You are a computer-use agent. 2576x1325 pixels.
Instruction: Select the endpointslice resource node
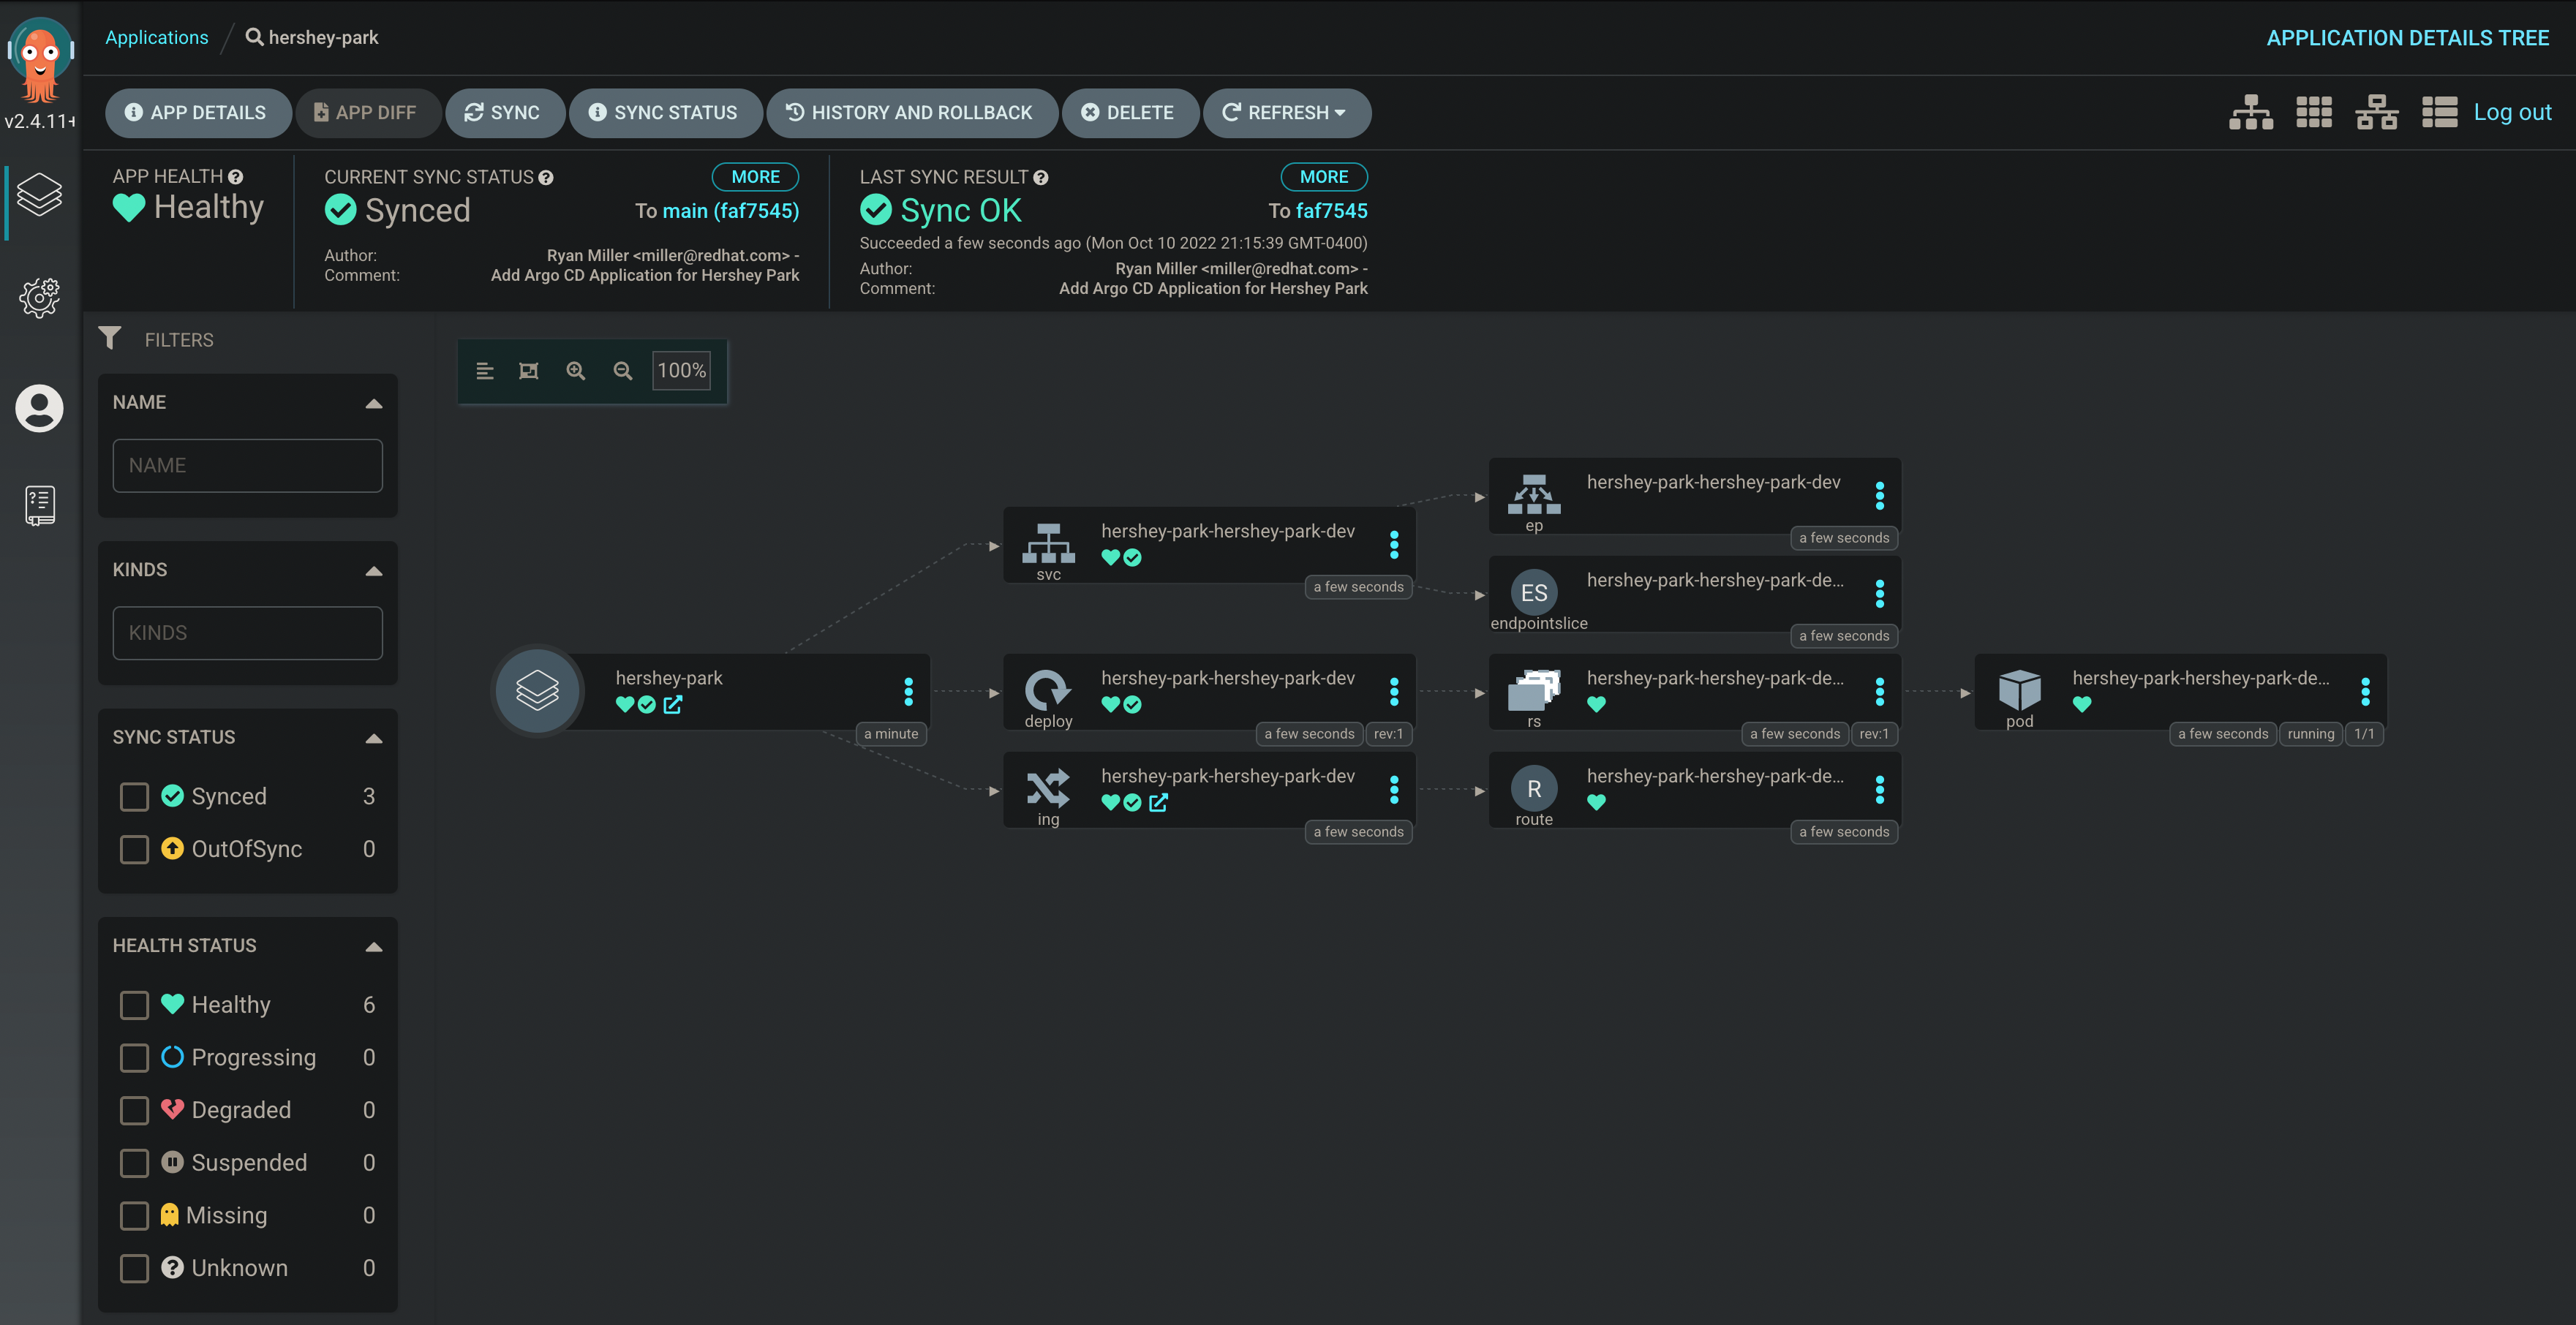pyautogui.click(x=1695, y=594)
